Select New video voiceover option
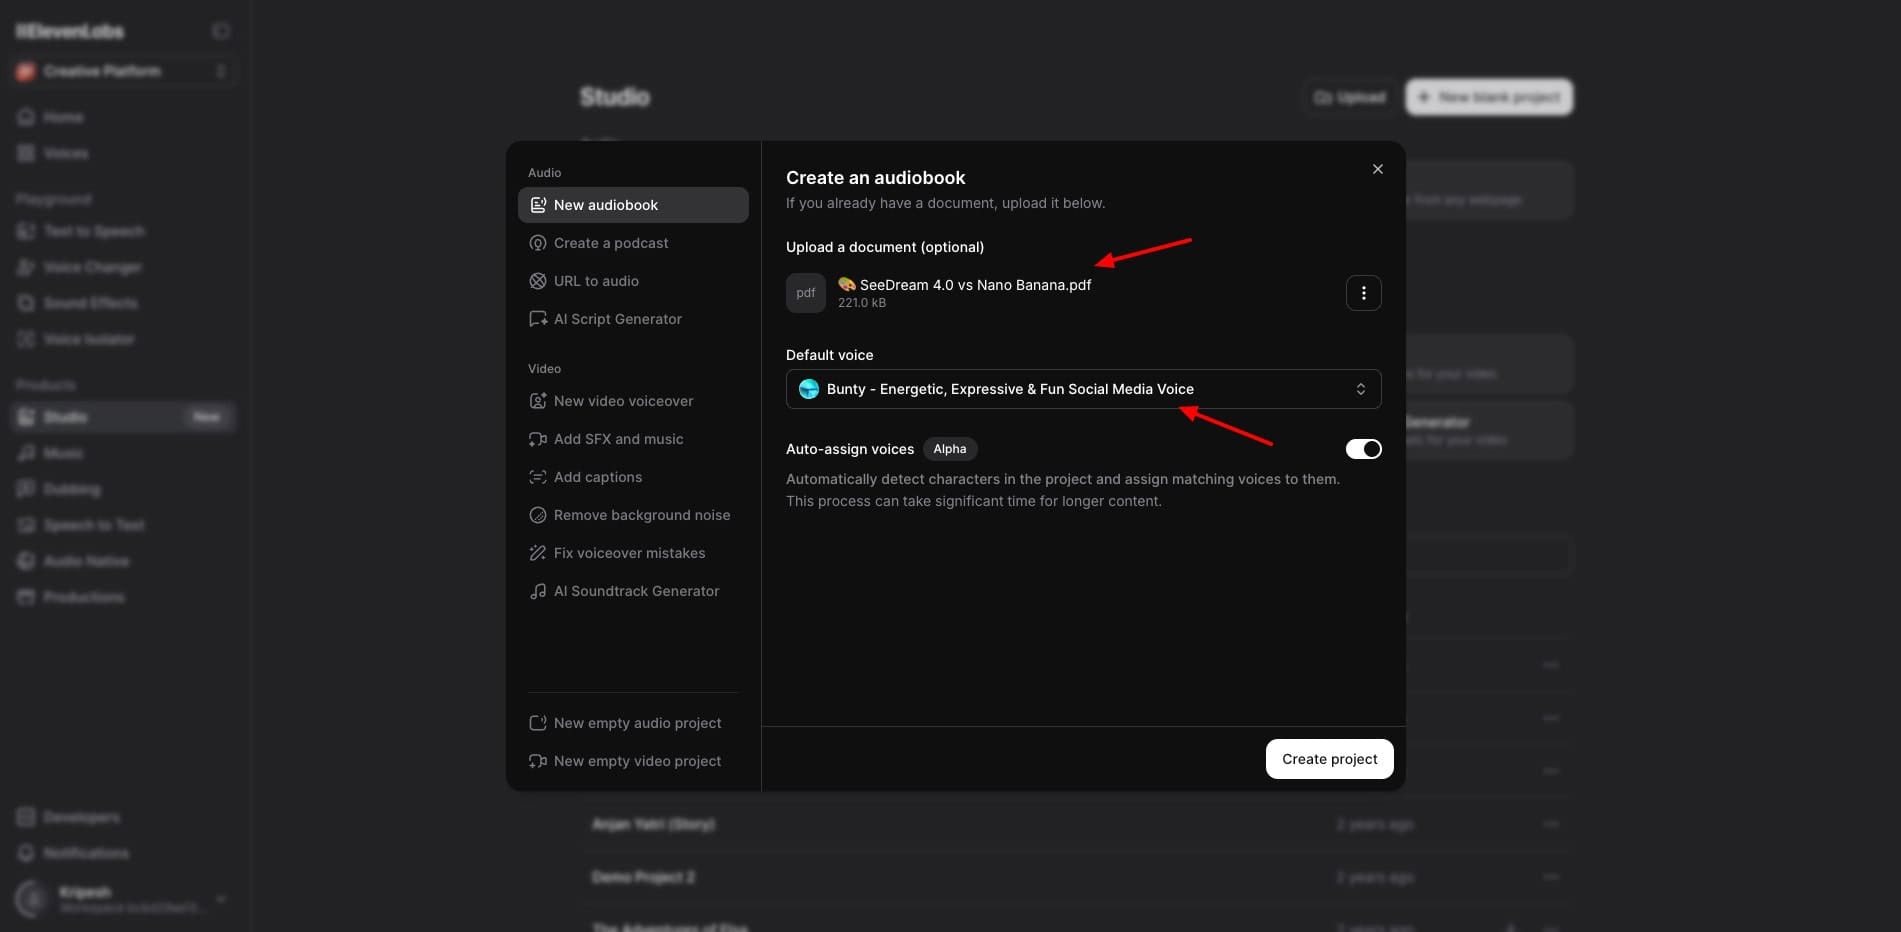This screenshot has height=932, width=1901. pos(623,401)
